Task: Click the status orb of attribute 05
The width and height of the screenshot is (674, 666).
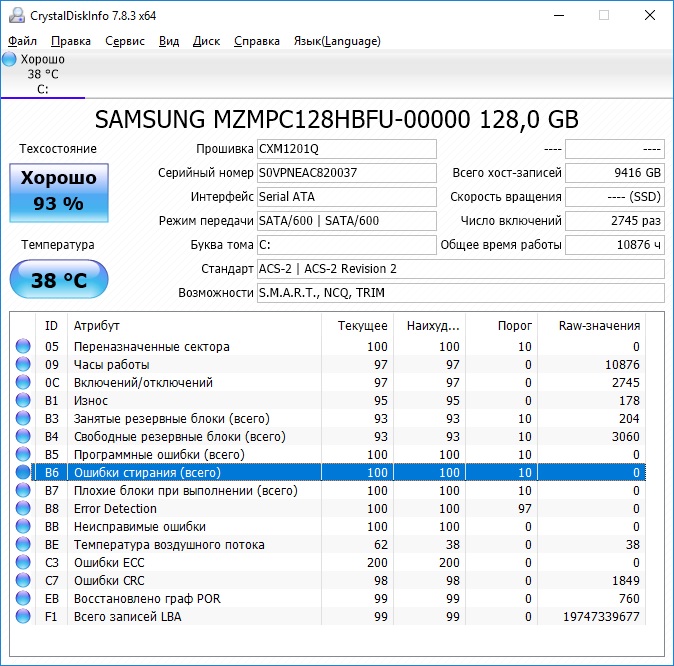Action: [x=23, y=346]
